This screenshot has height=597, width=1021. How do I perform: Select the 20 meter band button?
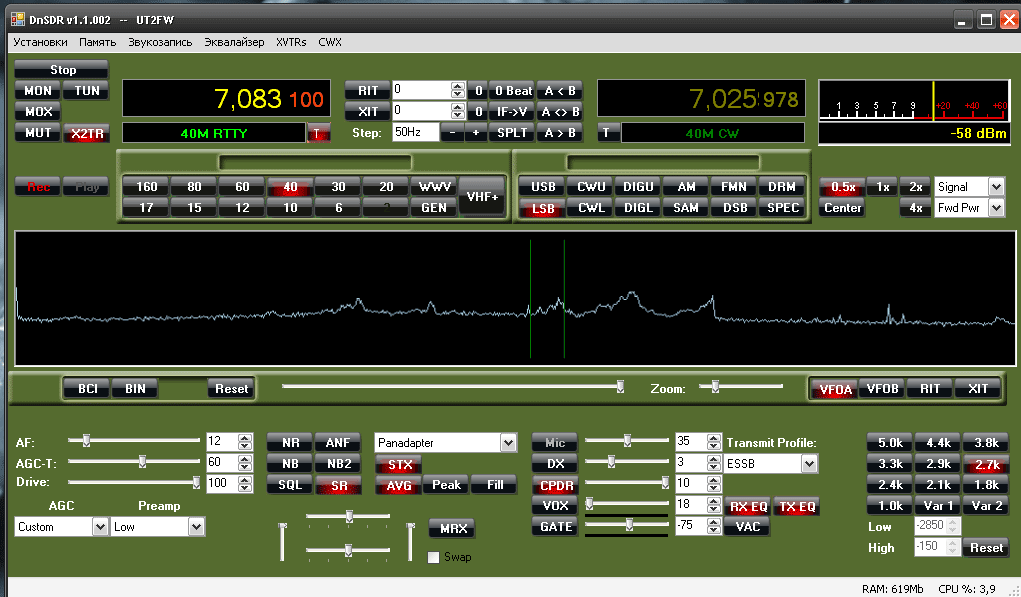(x=385, y=187)
